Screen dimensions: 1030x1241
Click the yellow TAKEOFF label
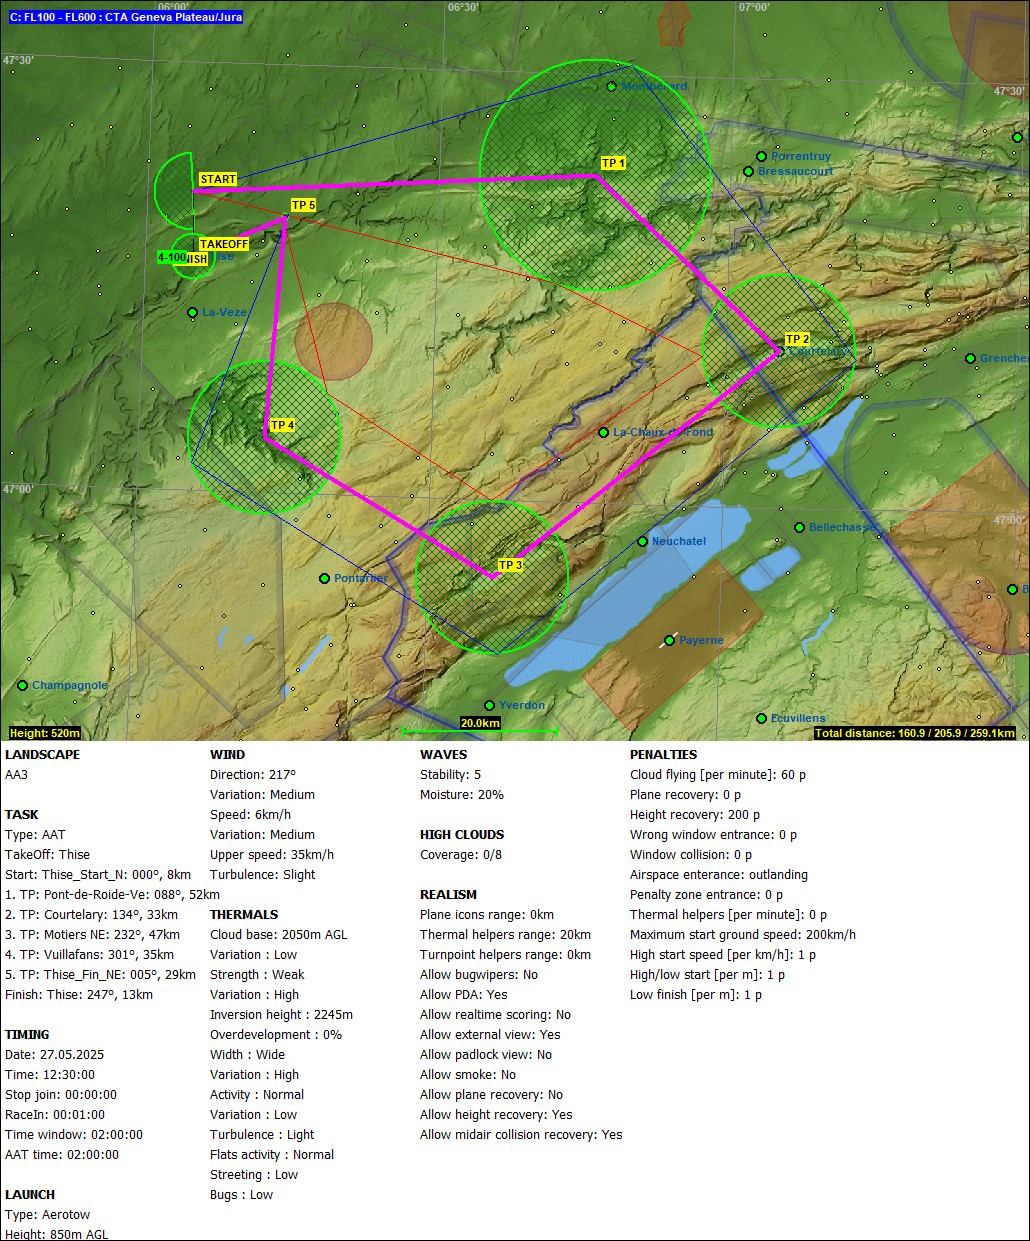click(224, 245)
